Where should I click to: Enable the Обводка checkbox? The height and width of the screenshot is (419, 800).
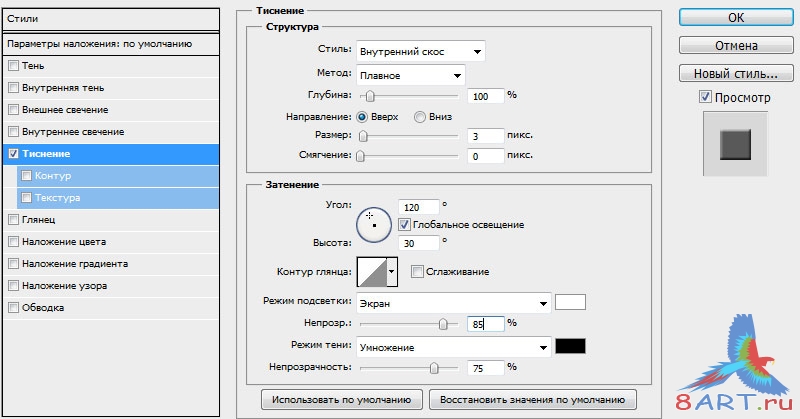click(x=14, y=307)
